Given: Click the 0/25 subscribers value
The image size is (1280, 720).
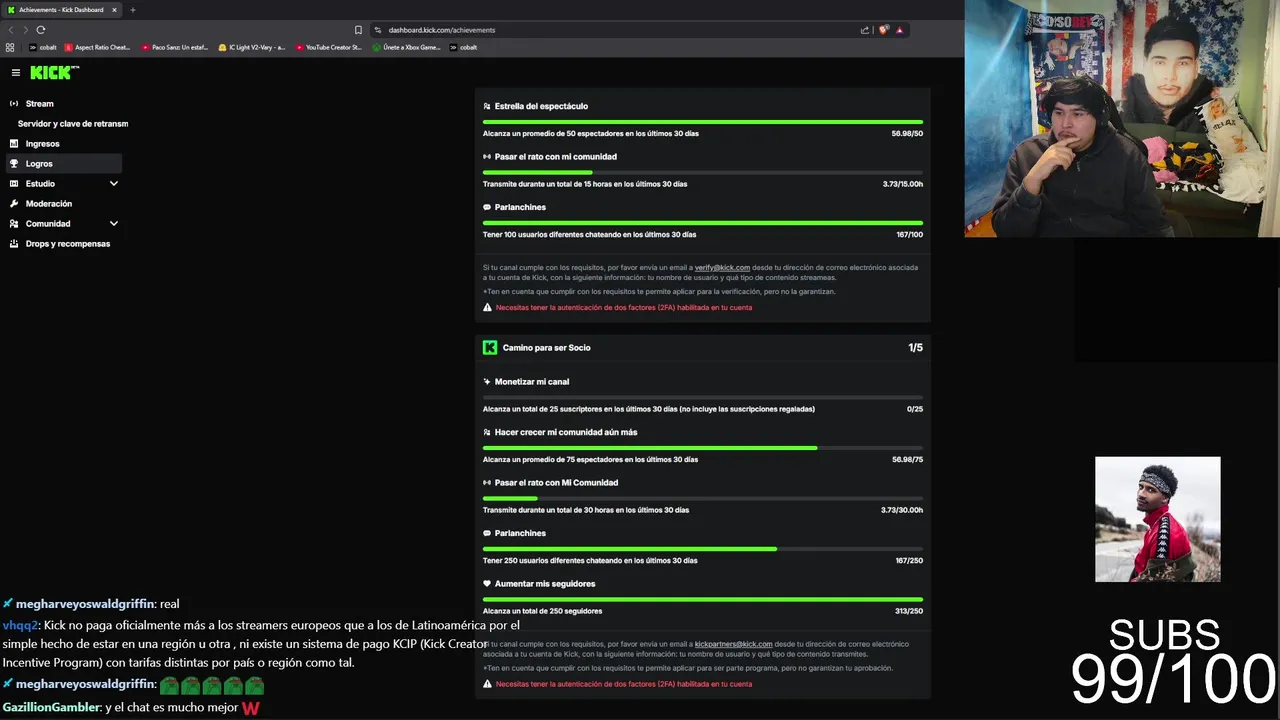Looking at the screenshot, I should pyautogui.click(x=915, y=409).
